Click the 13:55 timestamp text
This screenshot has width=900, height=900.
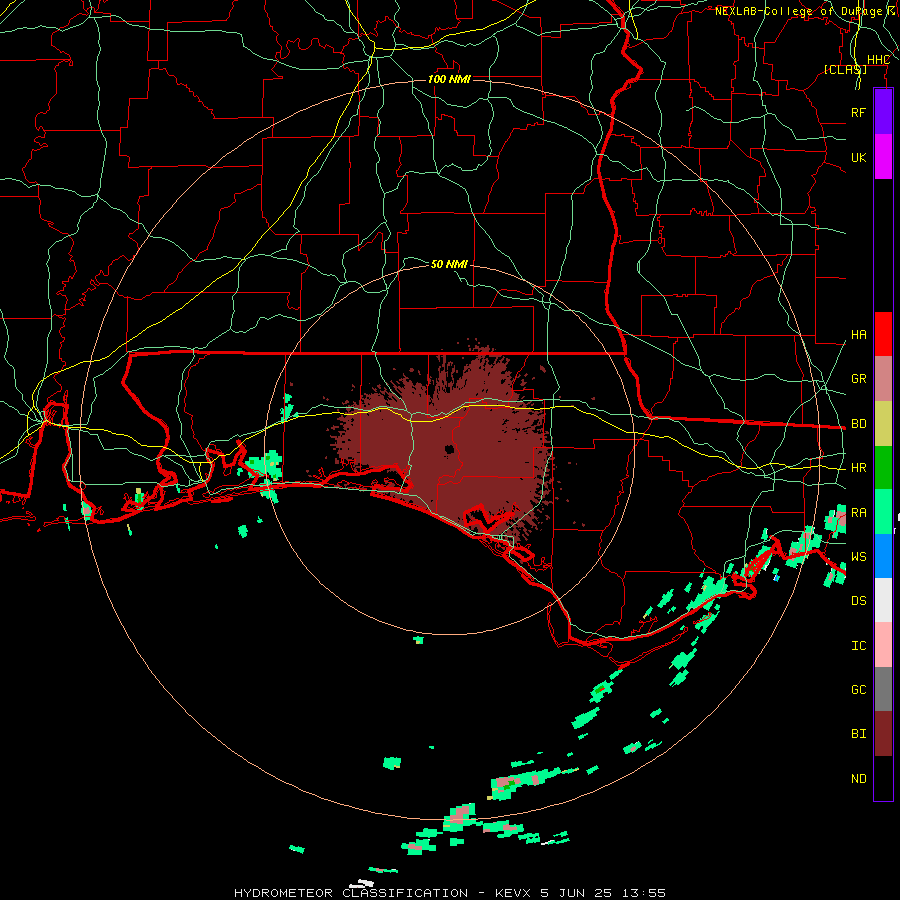(x=644, y=893)
